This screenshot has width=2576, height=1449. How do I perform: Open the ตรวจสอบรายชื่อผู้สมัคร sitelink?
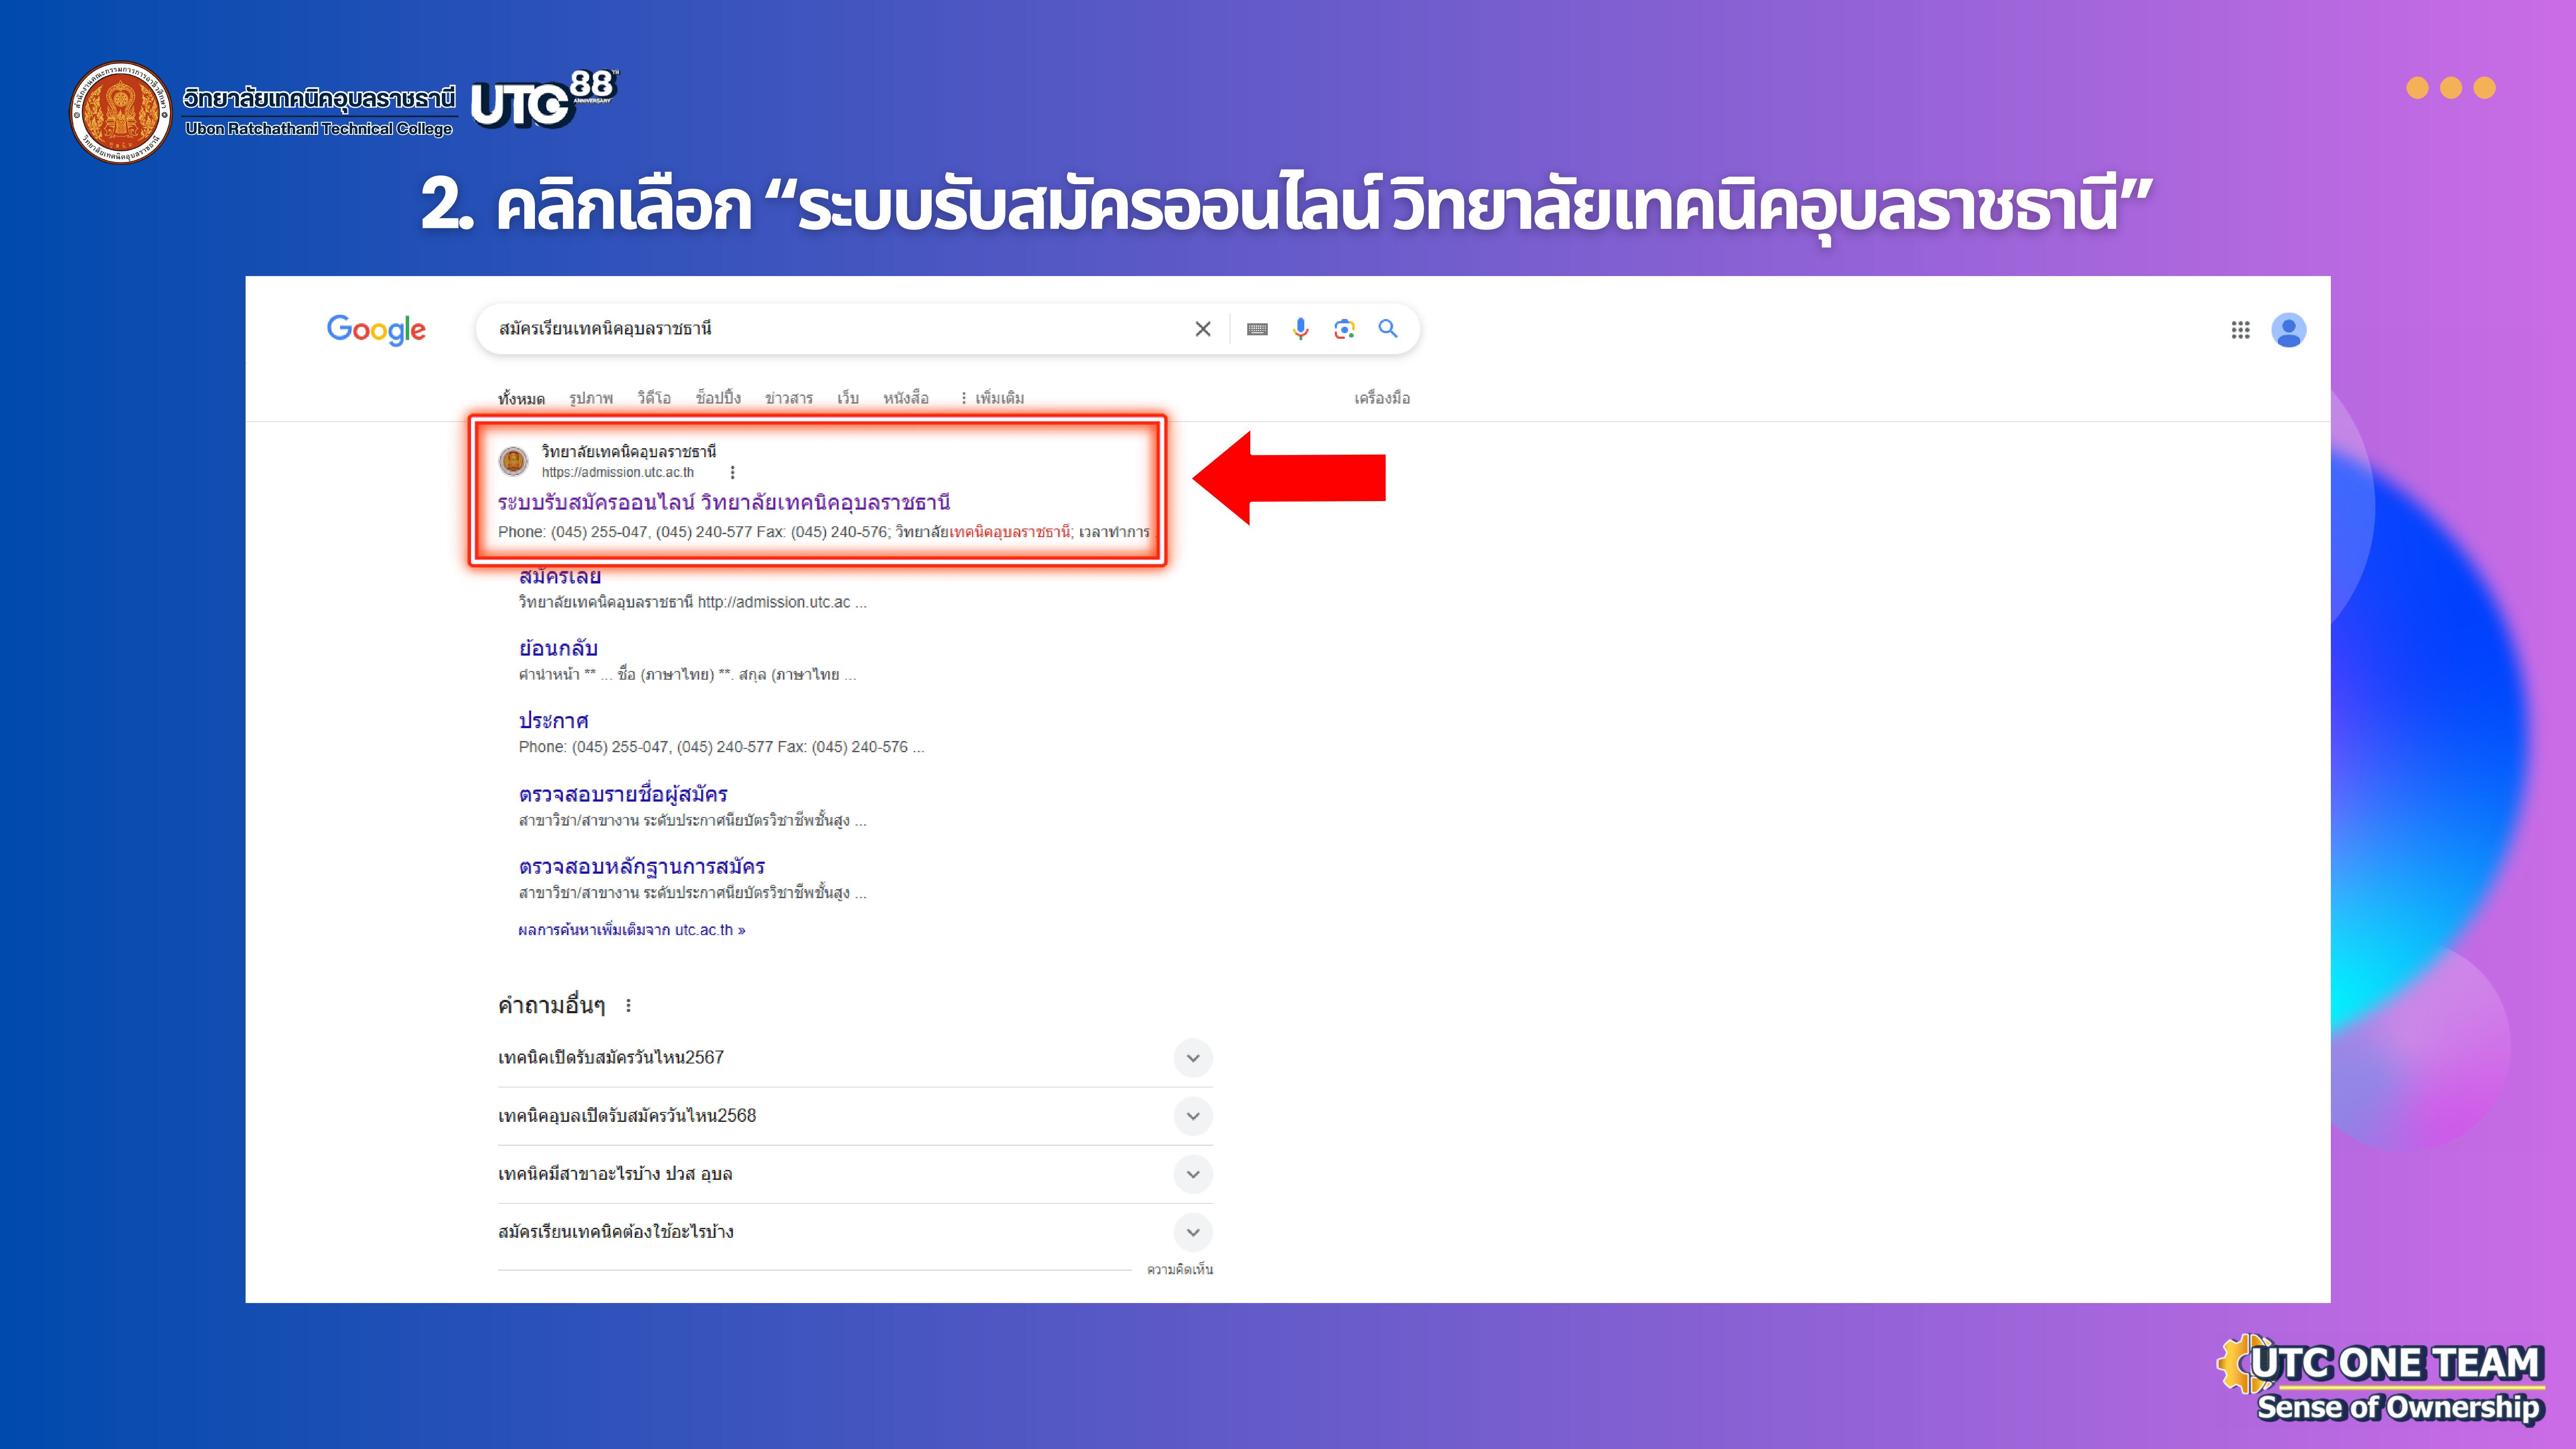(x=622, y=794)
